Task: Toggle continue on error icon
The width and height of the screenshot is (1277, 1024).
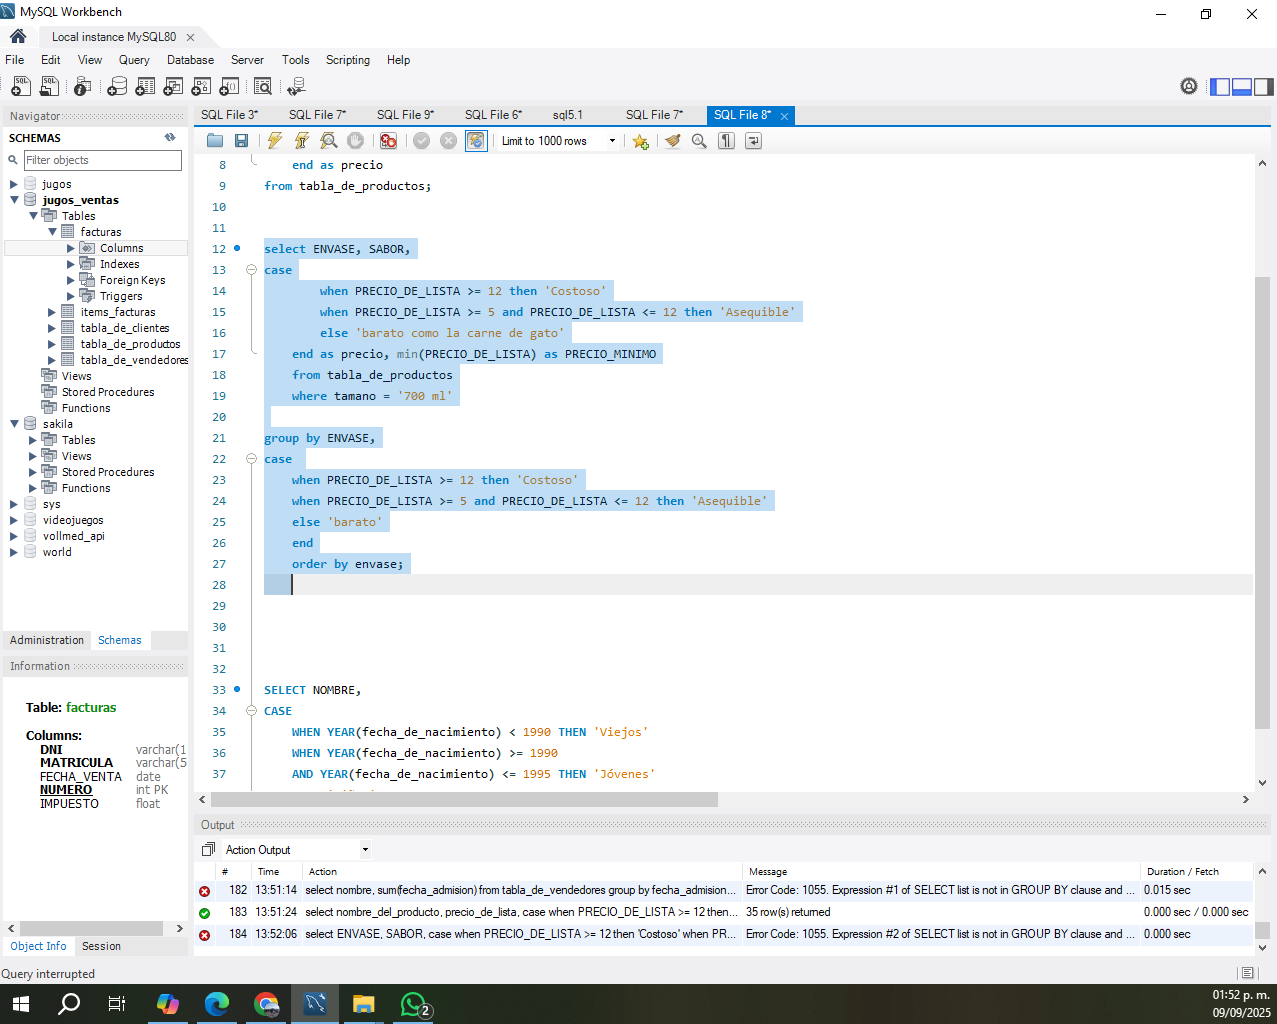Action: [388, 141]
